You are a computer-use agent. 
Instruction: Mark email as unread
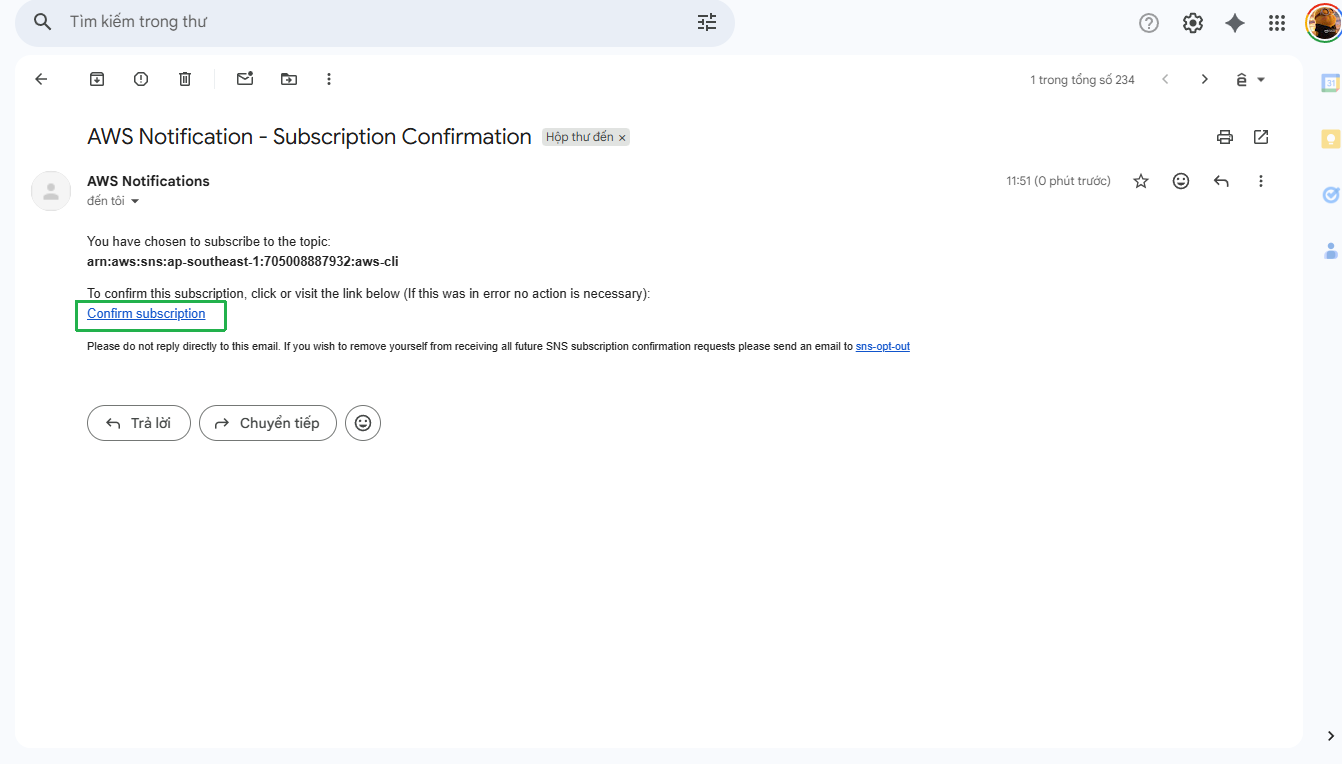click(x=245, y=79)
